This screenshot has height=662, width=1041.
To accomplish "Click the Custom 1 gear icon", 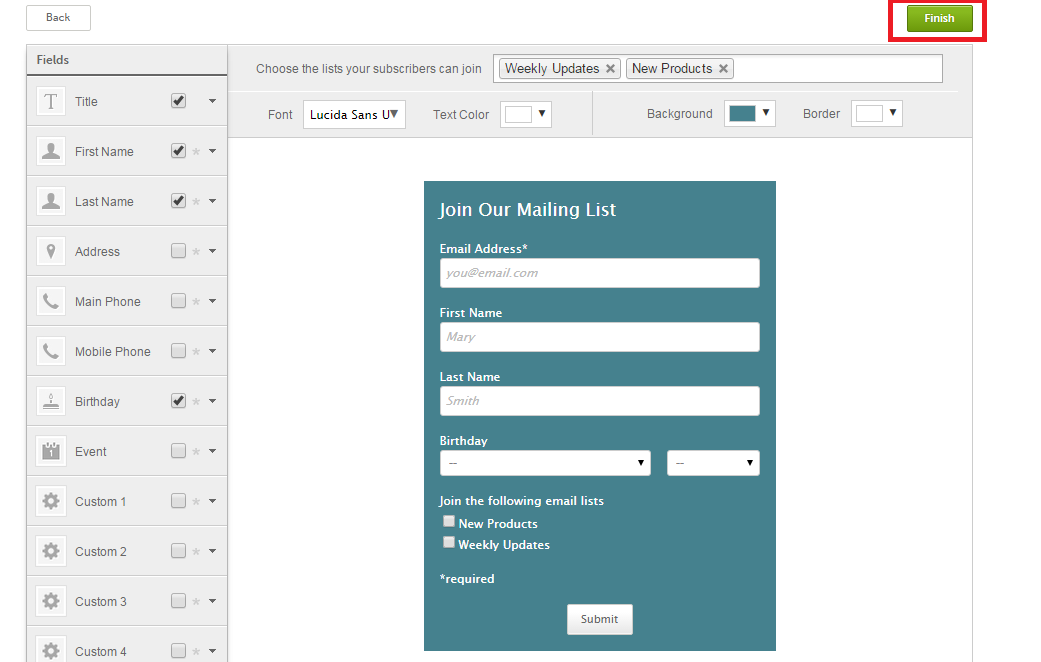I will tap(51, 501).
